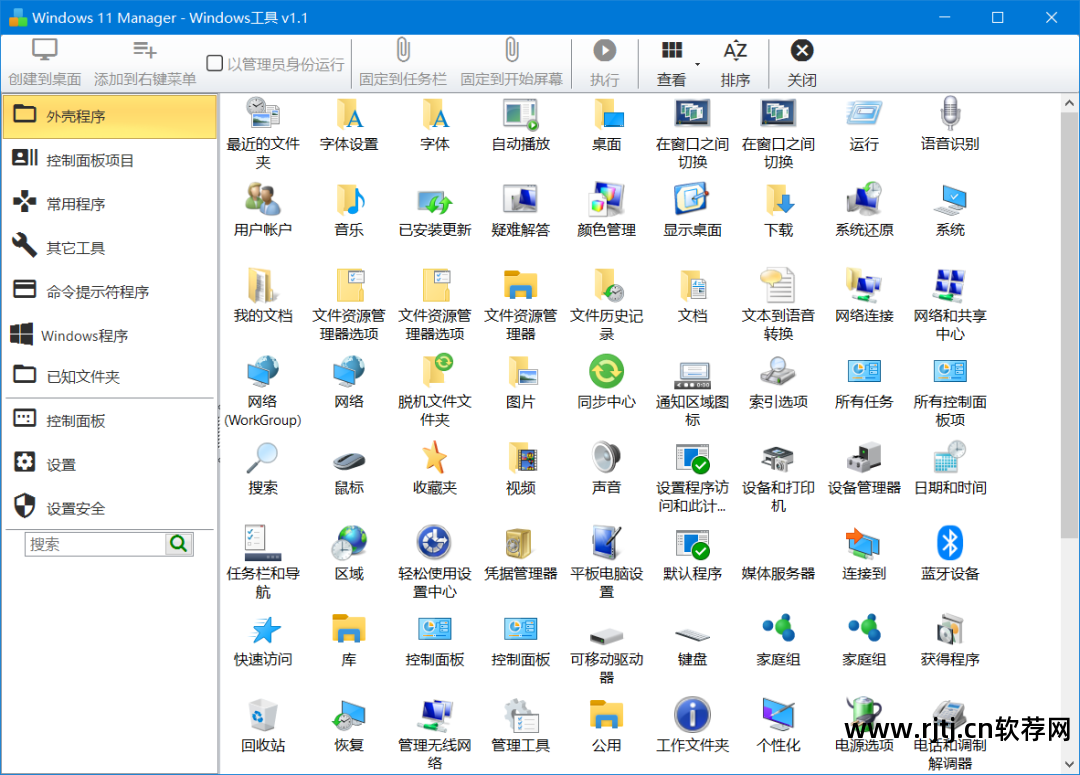The width and height of the screenshot is (1080, 775).
Task: Open the 系统还原 system restore icon
Action: point(862,207)
